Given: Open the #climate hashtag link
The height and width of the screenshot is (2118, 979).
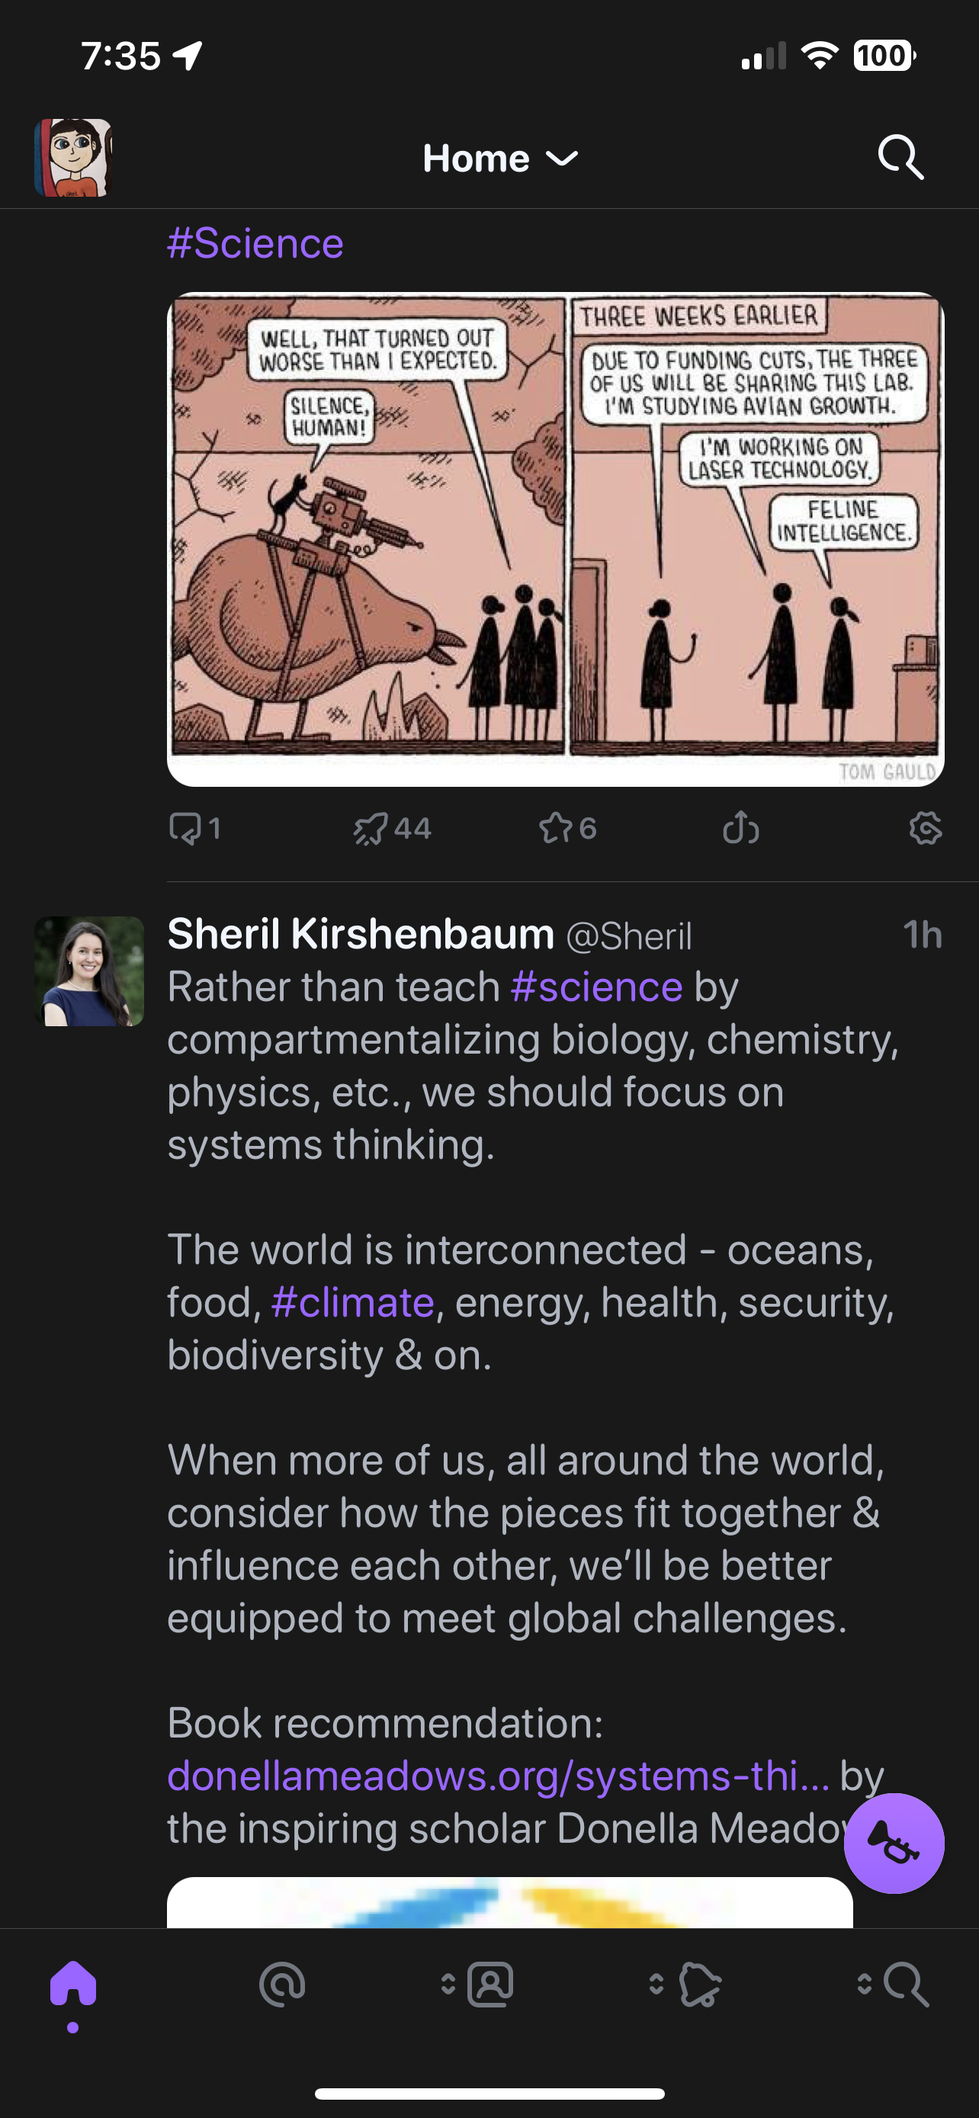Looking at the screenshot, I should [x=352, y=1302].
